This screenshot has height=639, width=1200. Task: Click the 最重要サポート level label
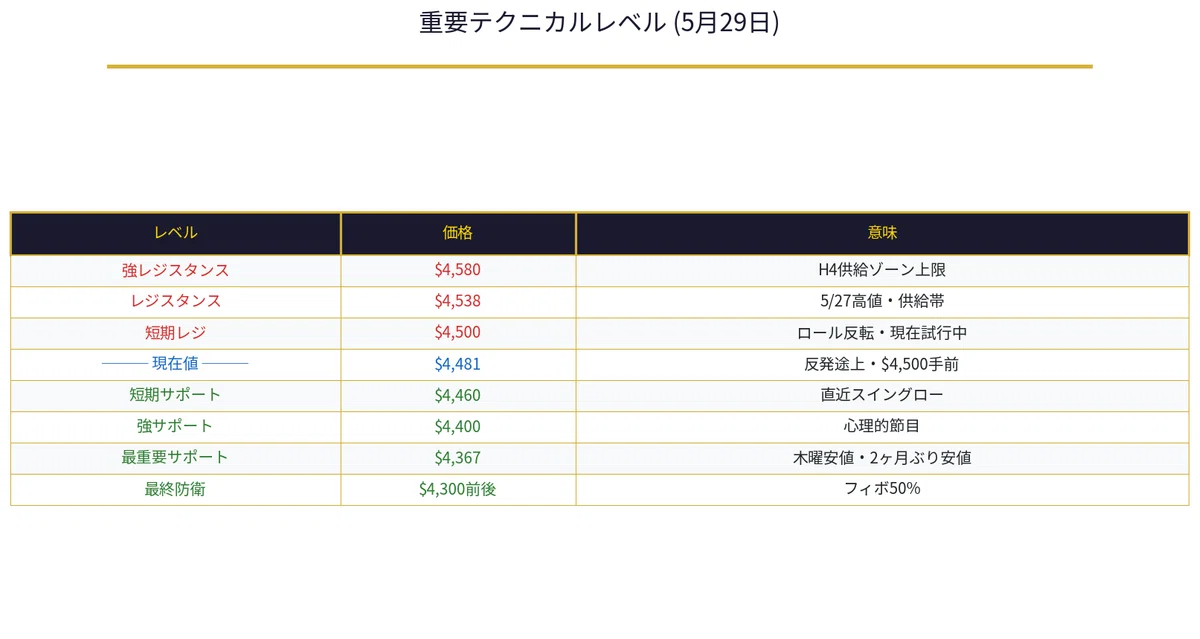(x=175, y=457)
